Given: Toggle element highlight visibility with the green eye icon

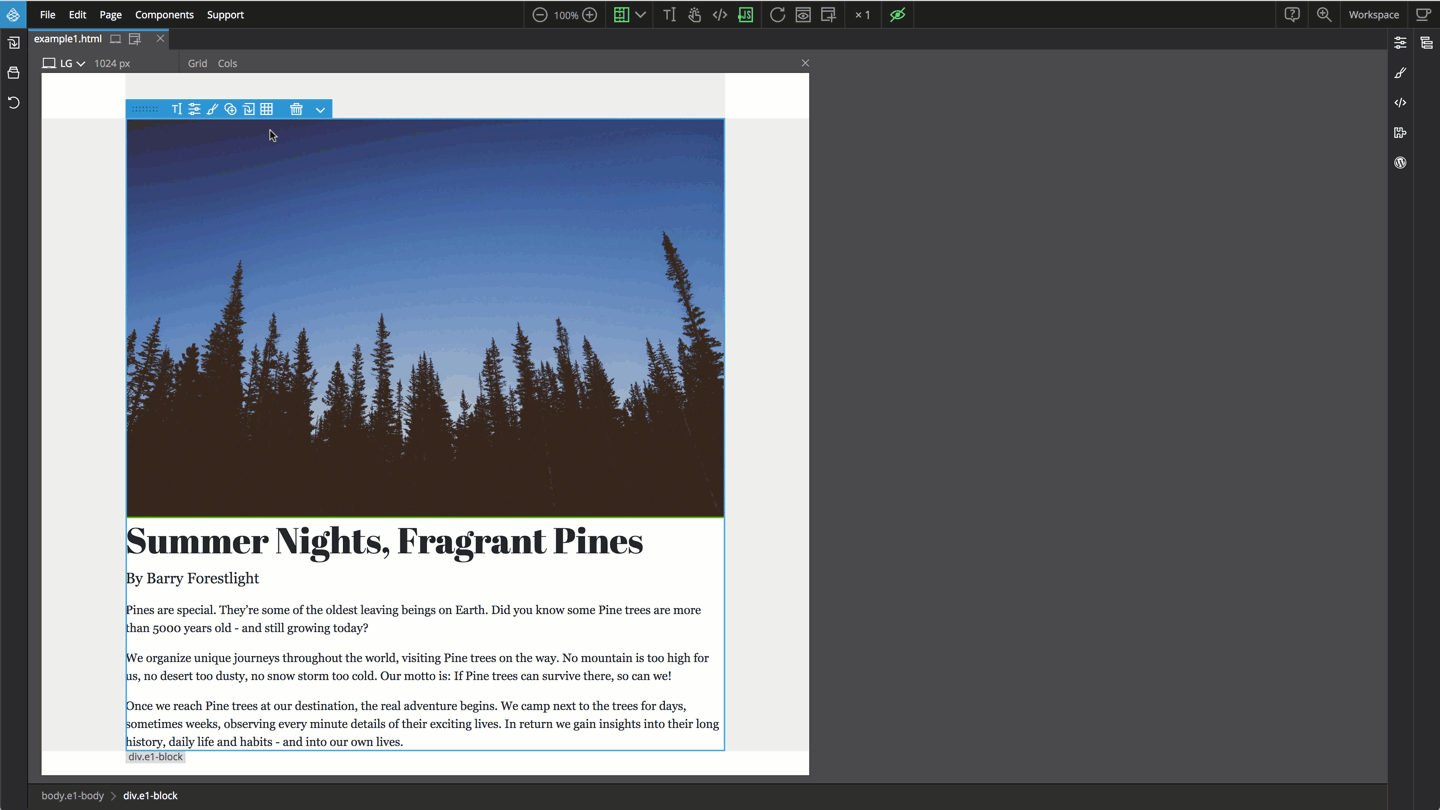Looking at the screenshot, I should (x=897, y=14).
